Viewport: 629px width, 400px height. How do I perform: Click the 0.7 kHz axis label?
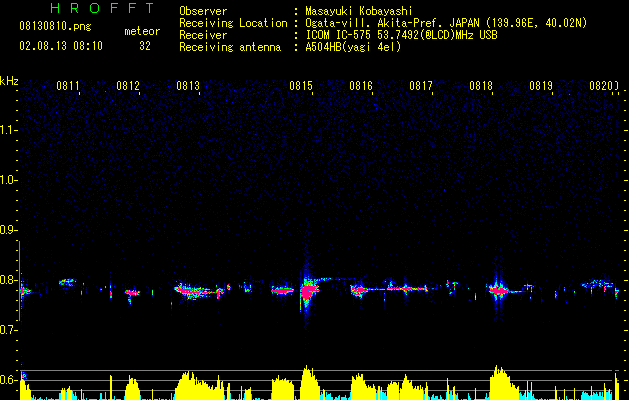8,330
